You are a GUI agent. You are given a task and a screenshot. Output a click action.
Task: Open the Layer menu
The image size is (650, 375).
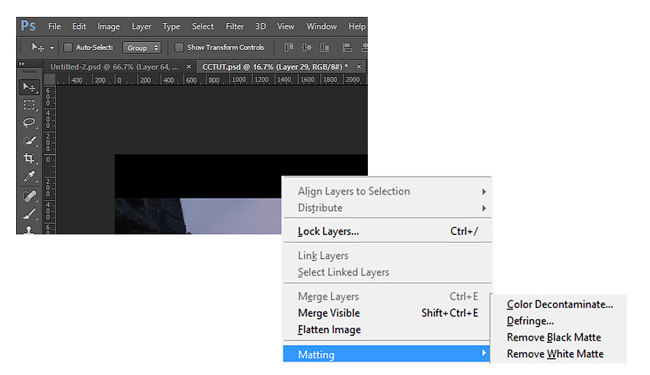click(x=141, y=27)
